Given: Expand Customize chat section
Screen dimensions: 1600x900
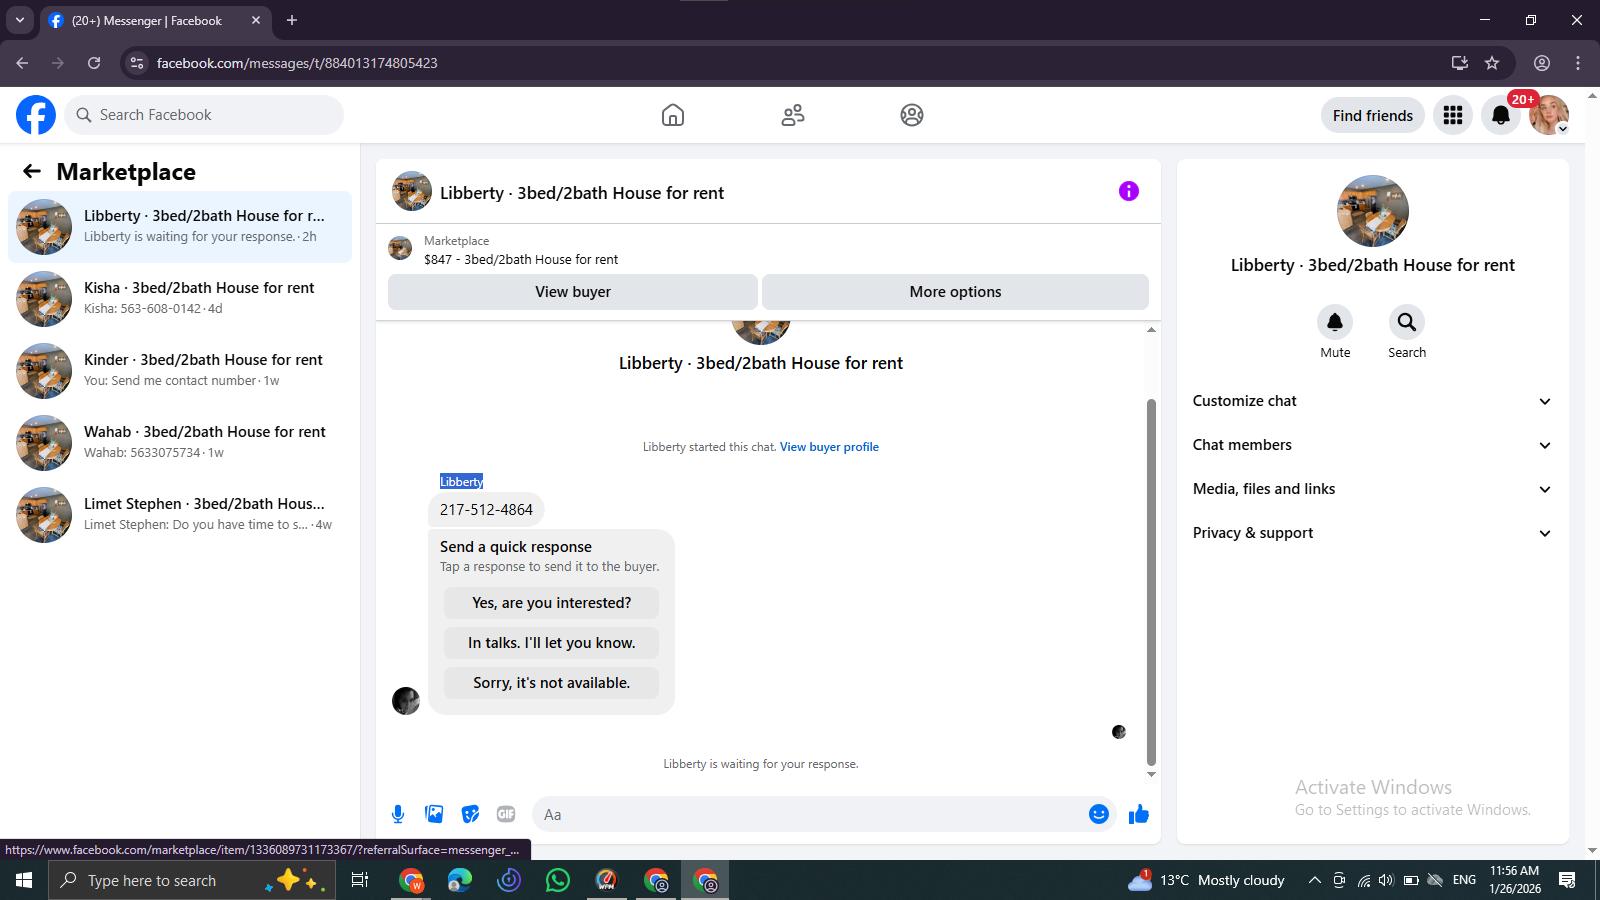Looking at the screenshot, I should coord(1372,401).
